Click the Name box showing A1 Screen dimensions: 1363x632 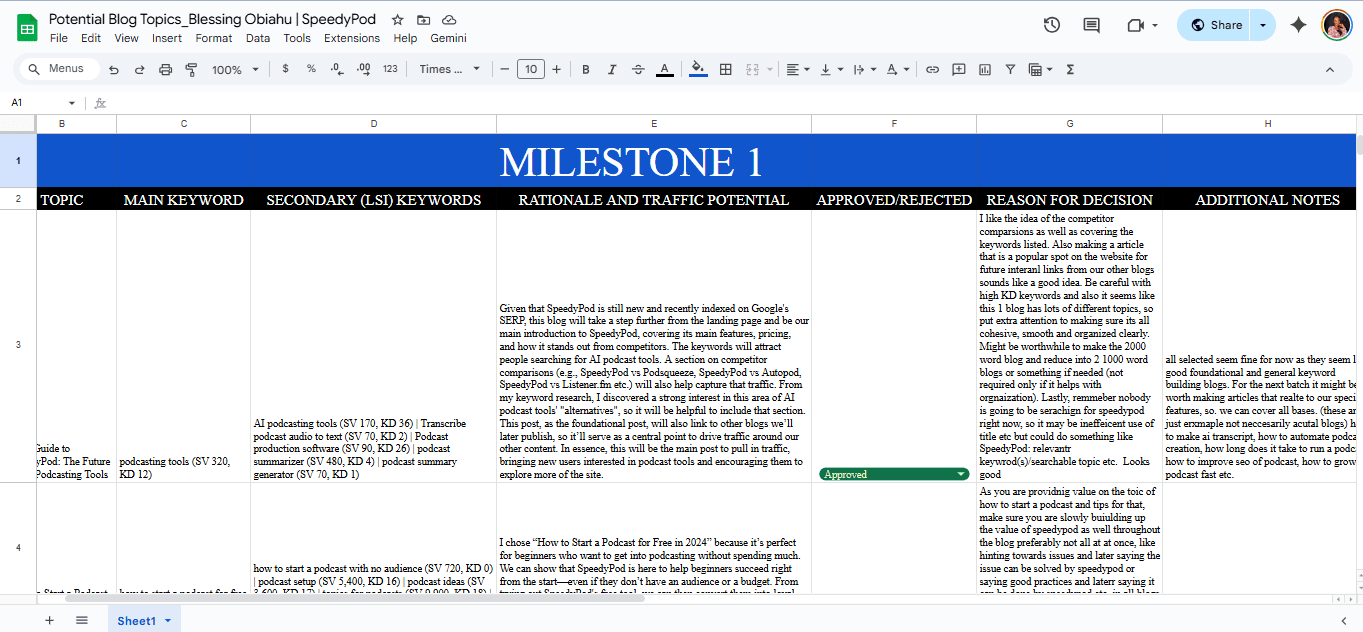pyautogui.click(x=36, y=103)
